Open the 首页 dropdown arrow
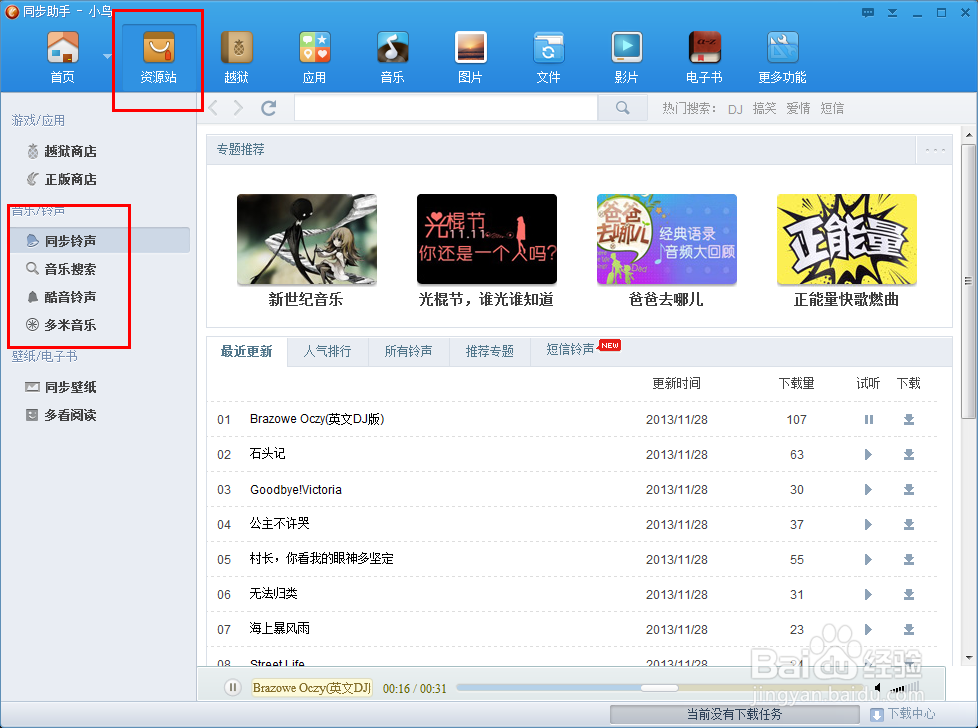Screen dimensions: 978x728 coord(107,55)
